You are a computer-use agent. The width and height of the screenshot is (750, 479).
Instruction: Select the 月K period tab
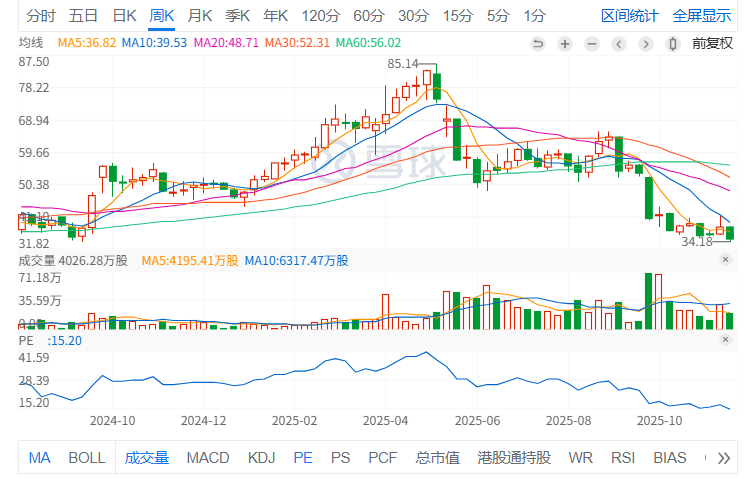[200, 16]
